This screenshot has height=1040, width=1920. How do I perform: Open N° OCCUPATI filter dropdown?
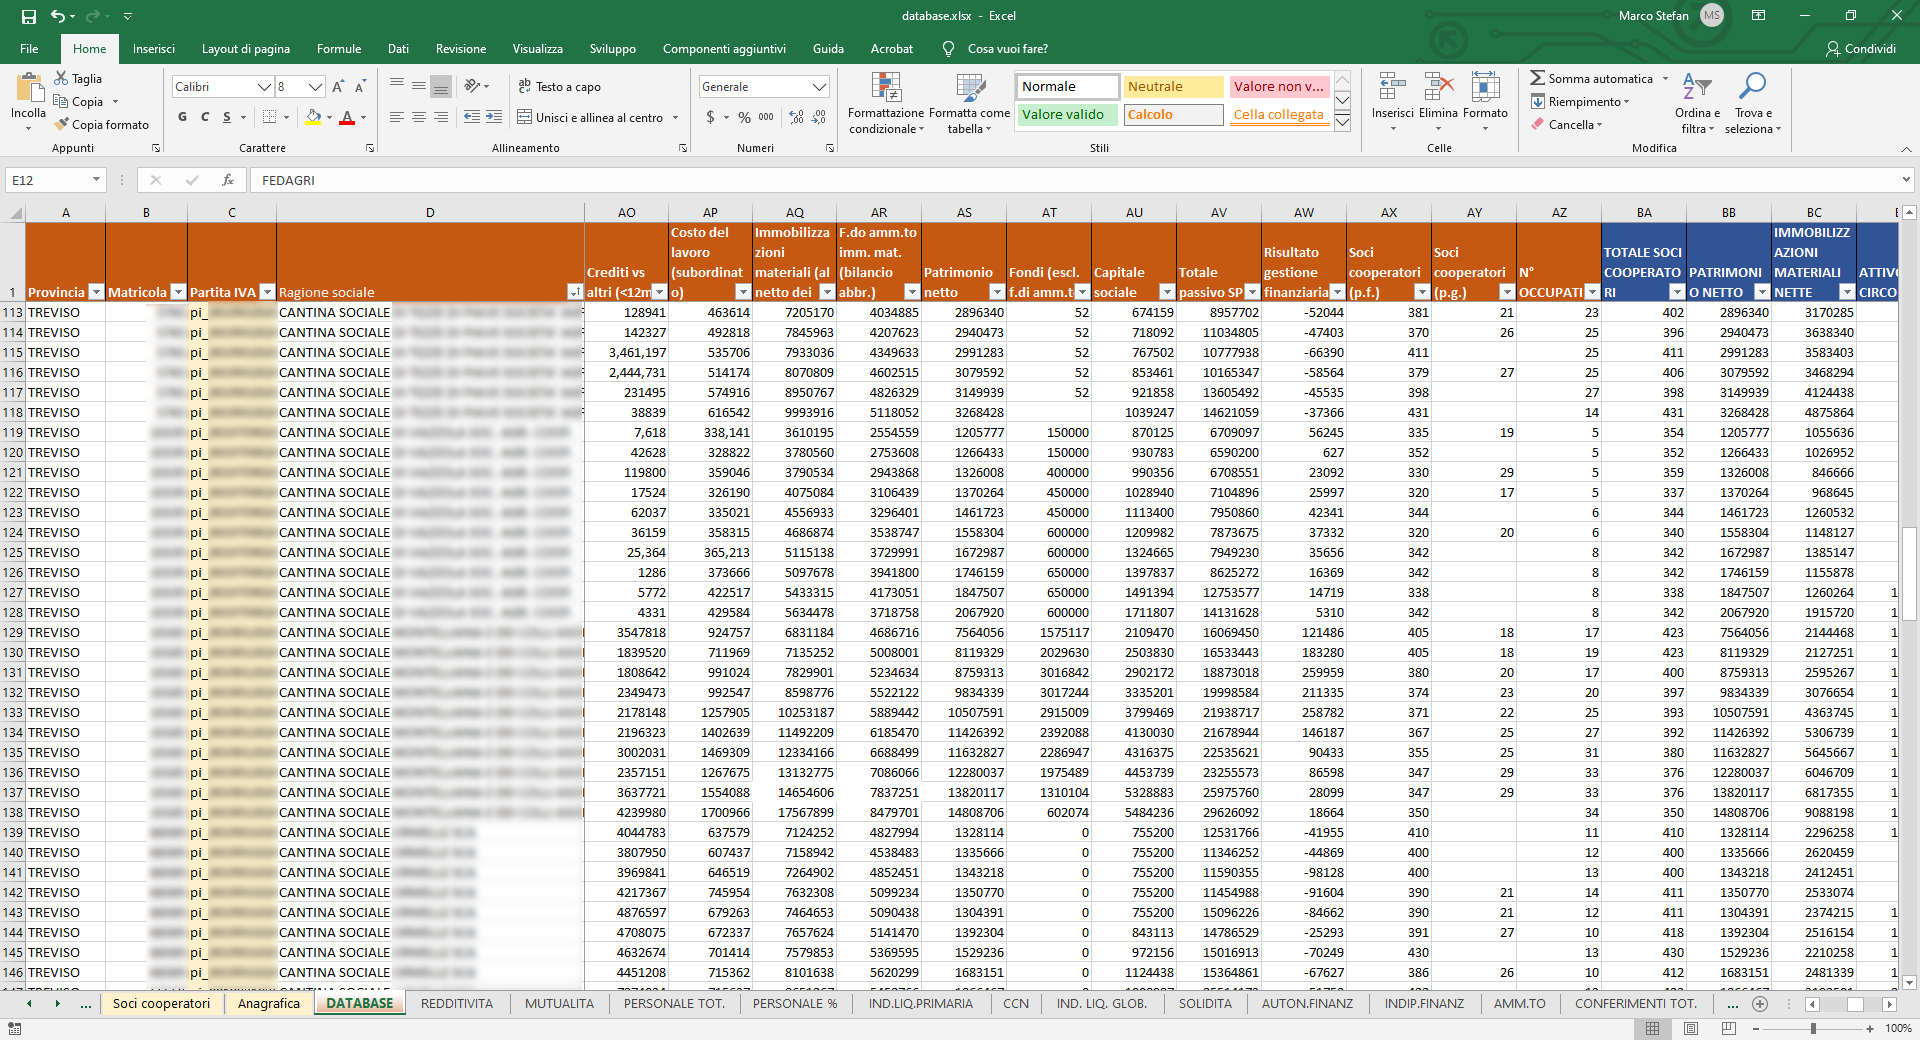pos(1592,292)
